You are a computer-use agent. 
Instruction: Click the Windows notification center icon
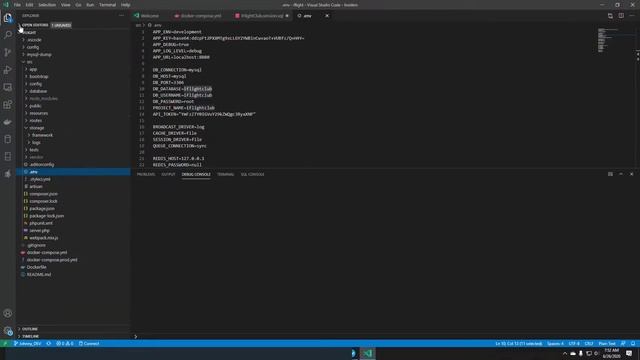(x=629, y=353)
